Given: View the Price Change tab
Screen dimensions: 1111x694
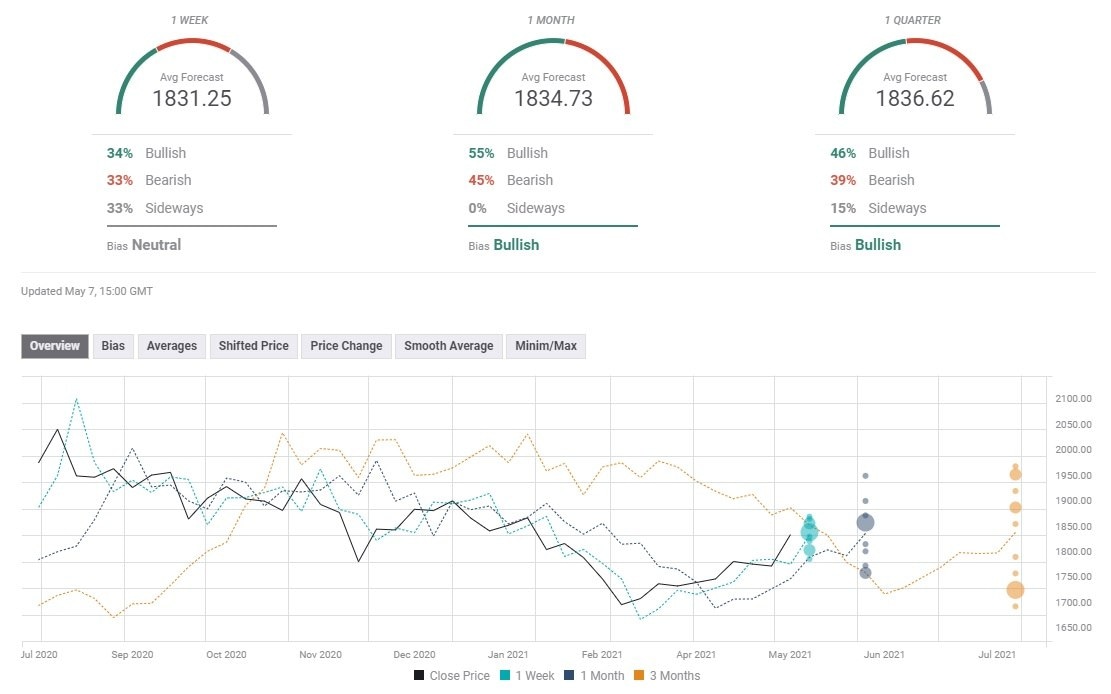Looking at the screenshot, I should (x=345, y=346).
